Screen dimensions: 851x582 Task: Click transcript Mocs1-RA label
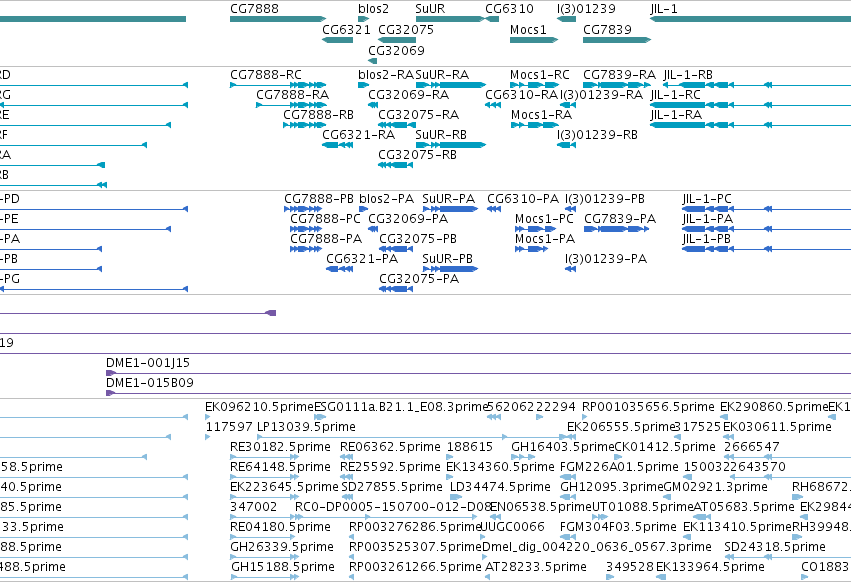pos(542,115)
